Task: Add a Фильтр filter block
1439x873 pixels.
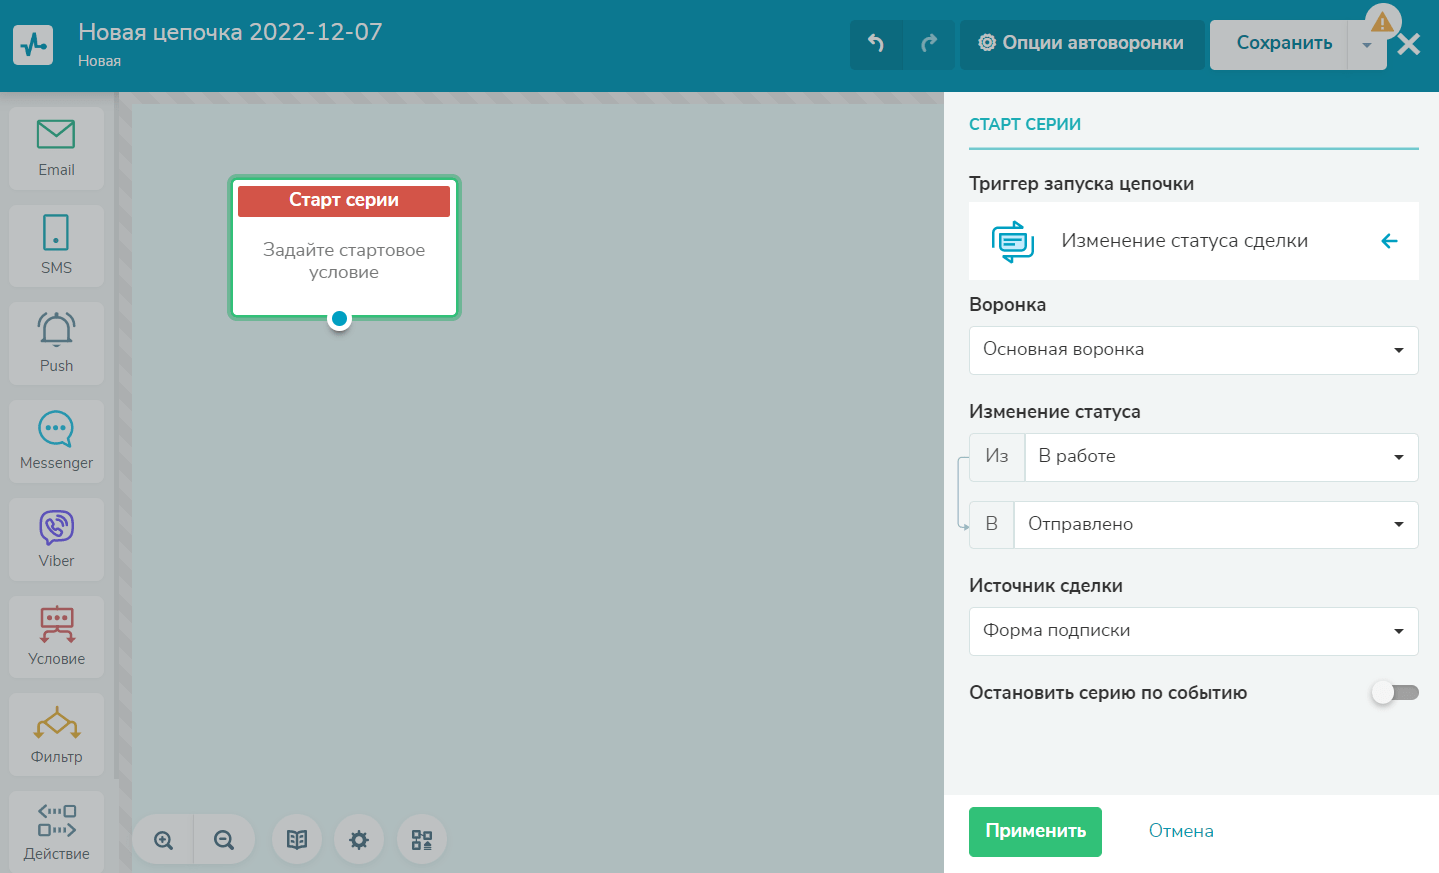Action: 56,735
